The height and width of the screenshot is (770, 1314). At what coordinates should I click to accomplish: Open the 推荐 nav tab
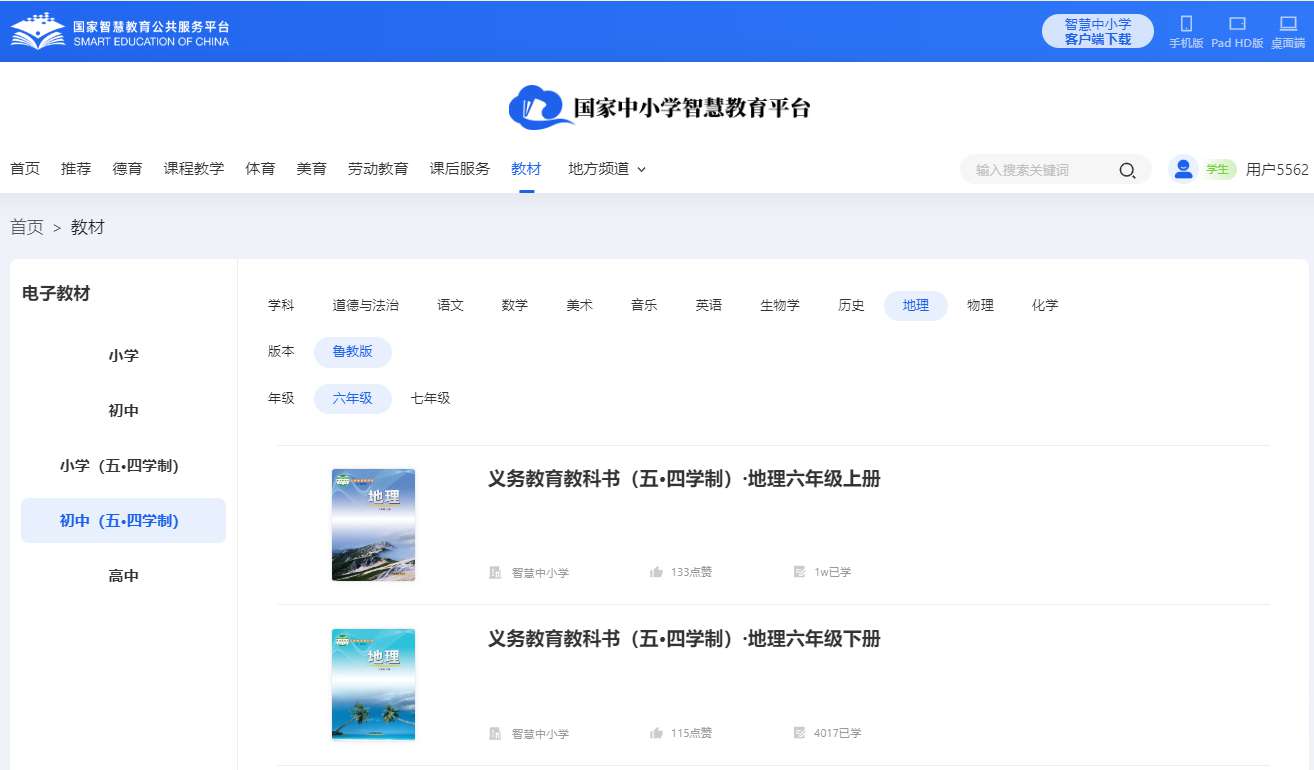[x=76, y=169]
